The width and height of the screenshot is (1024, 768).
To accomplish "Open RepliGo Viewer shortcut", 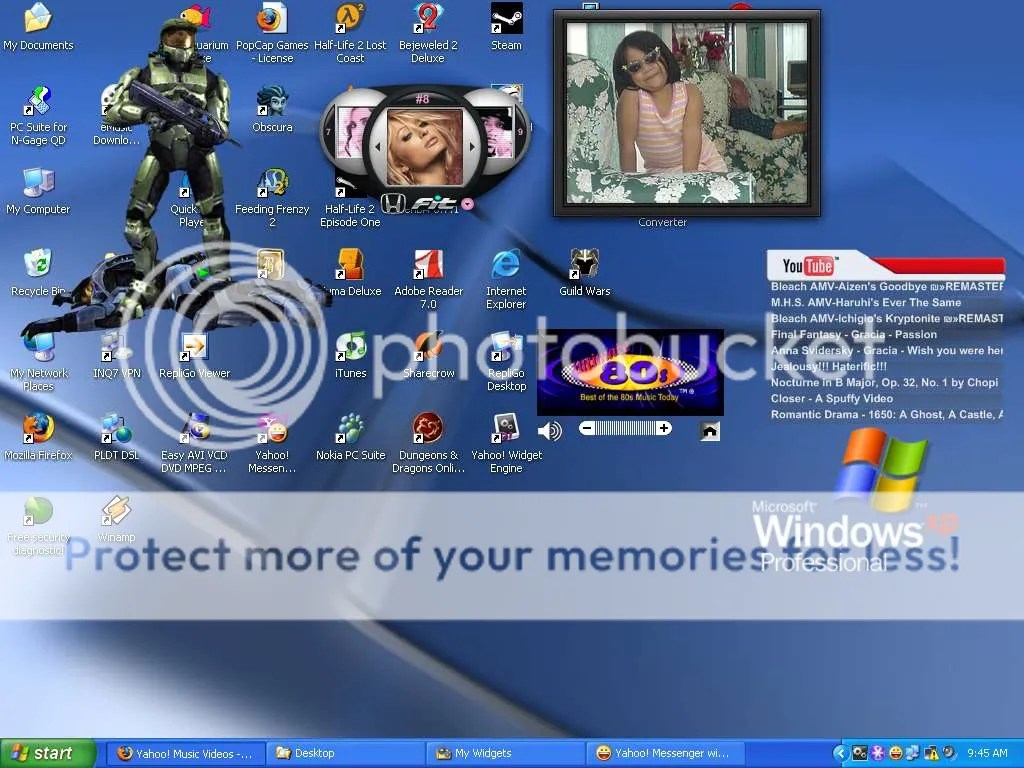I will click(195, 355).
